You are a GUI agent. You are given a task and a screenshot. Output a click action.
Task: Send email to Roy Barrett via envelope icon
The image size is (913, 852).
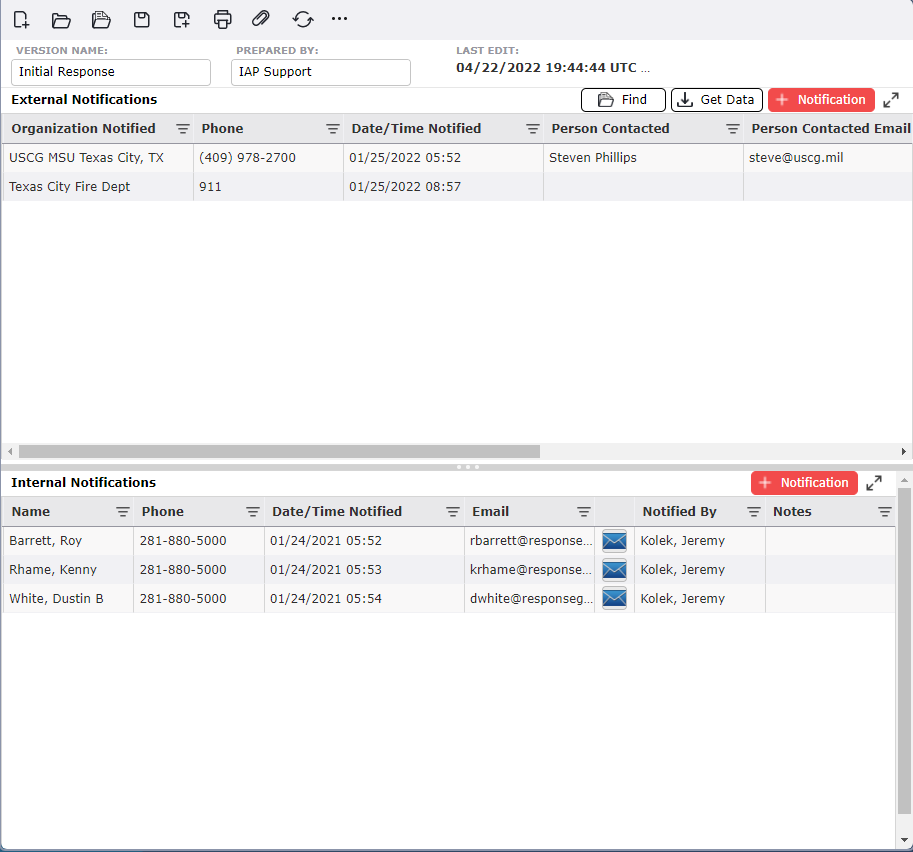click(614, 541)
